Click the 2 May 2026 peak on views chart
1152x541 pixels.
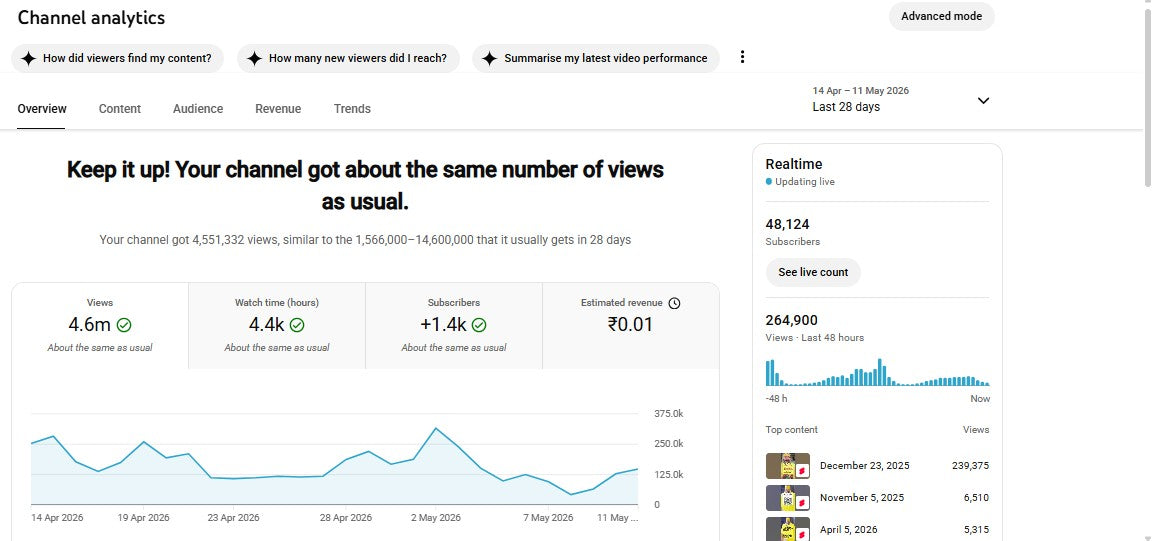[436, 428]
